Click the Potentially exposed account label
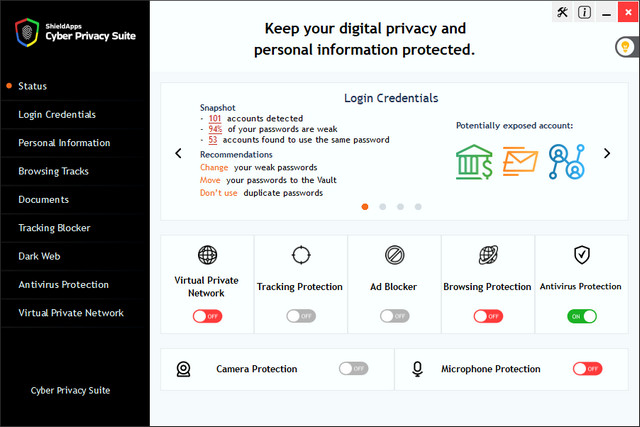The width and height of the screenshot is (640, 427). (x=514, y=126)
